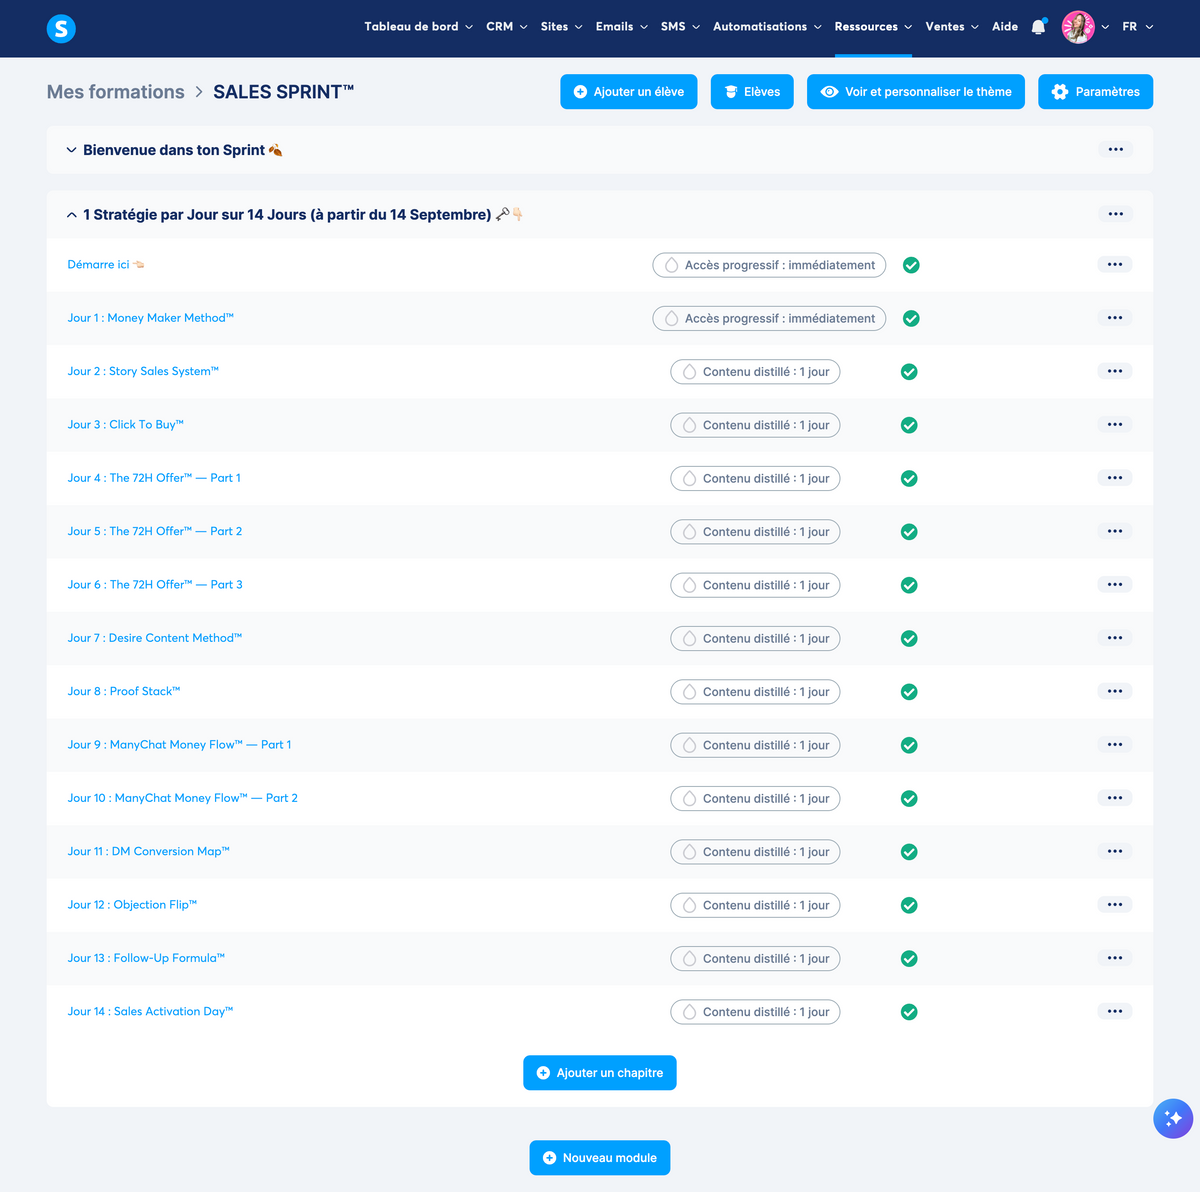Open three-dot menu for Jour 4 row

pyautogui.click(x=1115, y=478)
